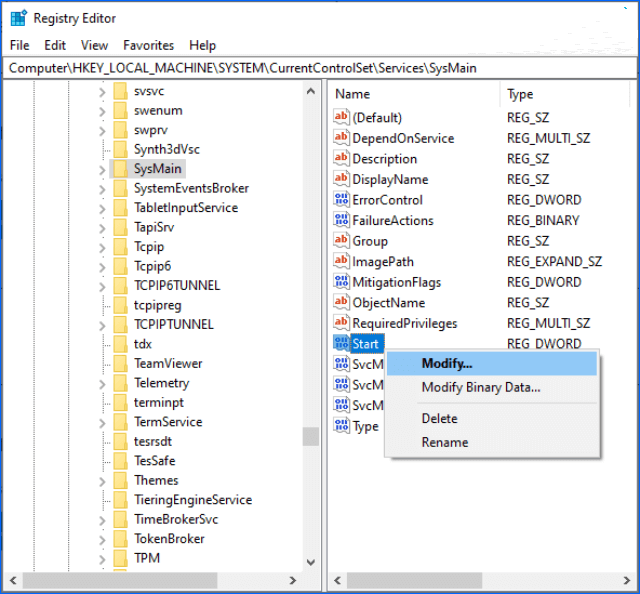Screen dimensions: 640x594
Task: Click the Type DWORD value icon
Action: (x=341, y=426)
